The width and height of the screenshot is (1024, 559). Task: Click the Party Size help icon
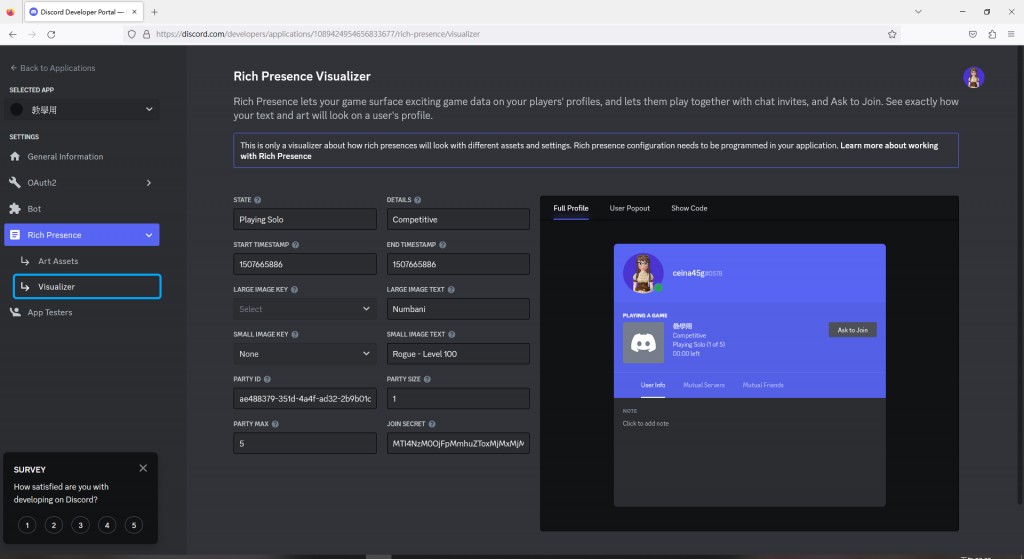(427, 379)
